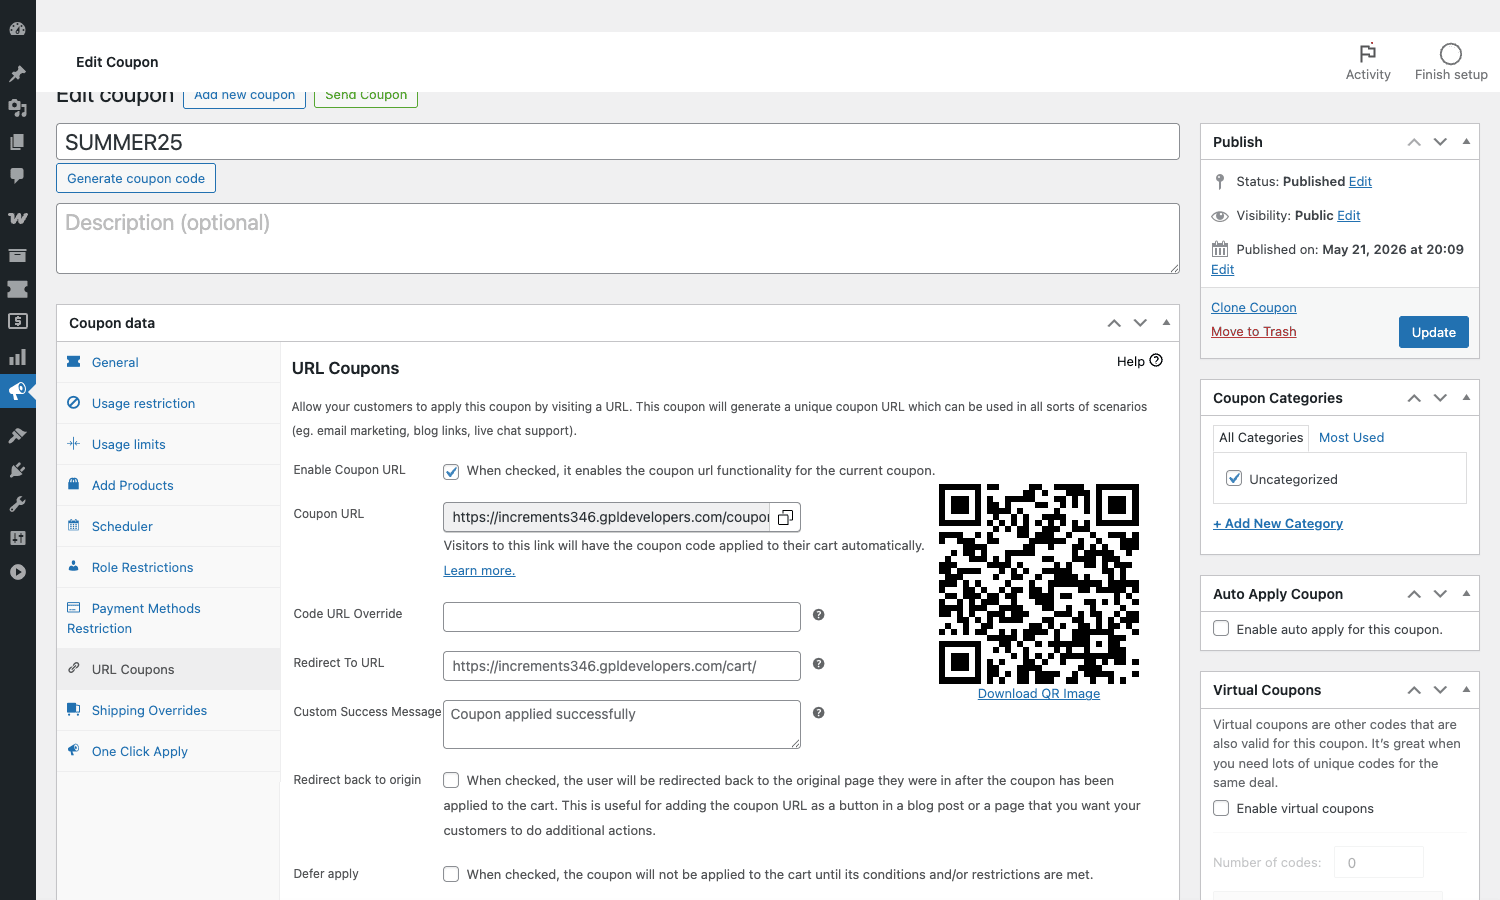Viewport: 1500px width, 900px height.
Task: Toggle the Enable Coupon URL checkbox
Action: tap(451, 471)
